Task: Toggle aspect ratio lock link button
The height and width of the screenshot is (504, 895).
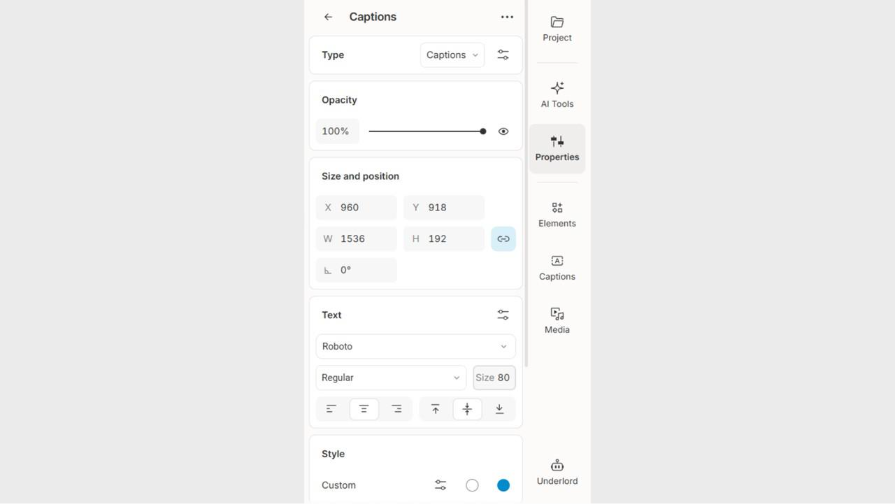Action: click(x=503, y=239)
